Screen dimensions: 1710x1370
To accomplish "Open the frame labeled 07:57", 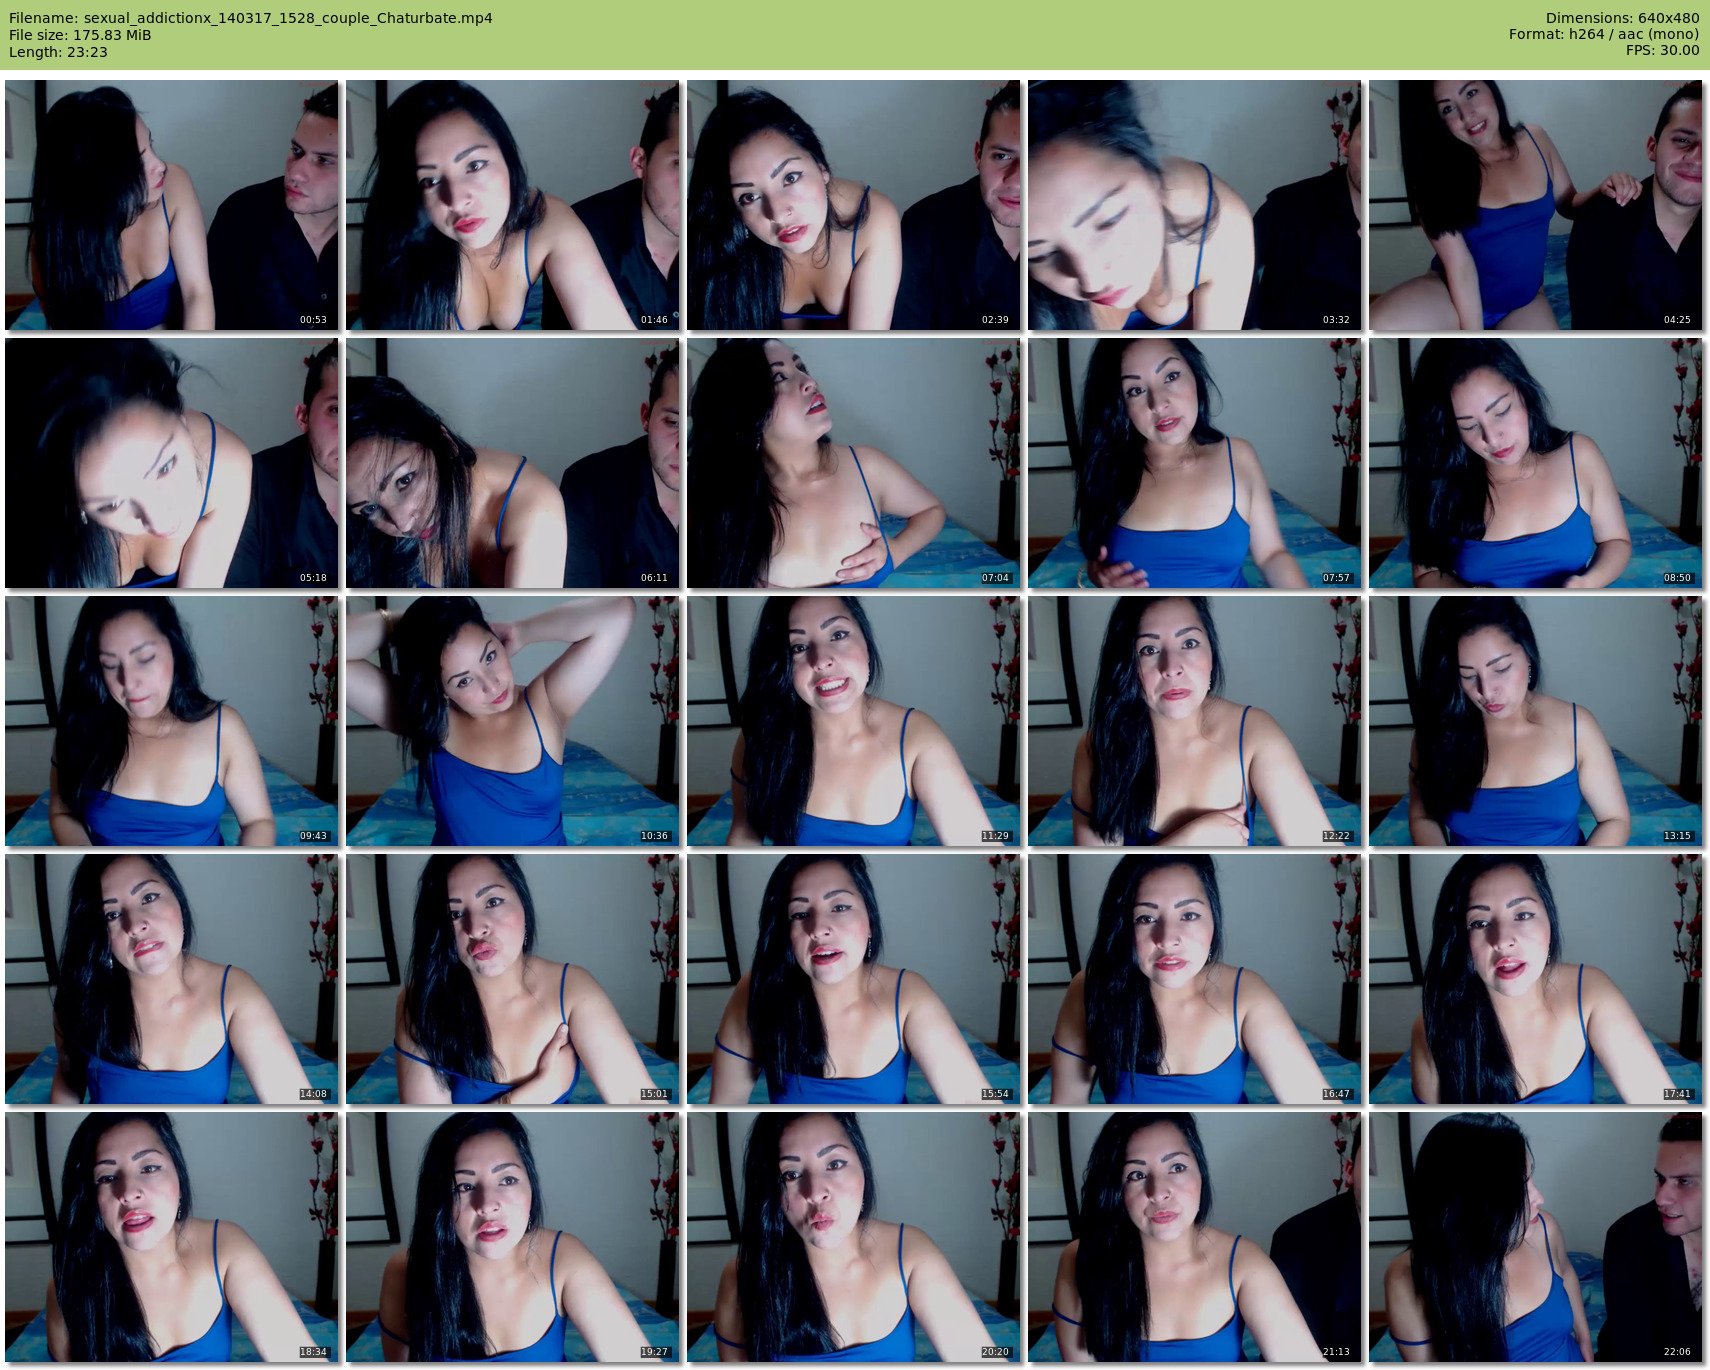I will pyautogui.click(x=1194, y=463).
